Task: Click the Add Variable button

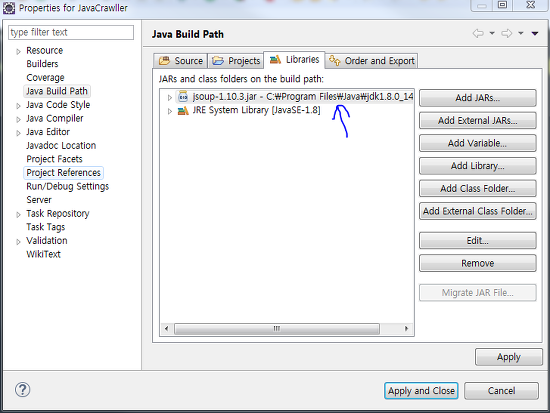Action: (x=477, y=143)
